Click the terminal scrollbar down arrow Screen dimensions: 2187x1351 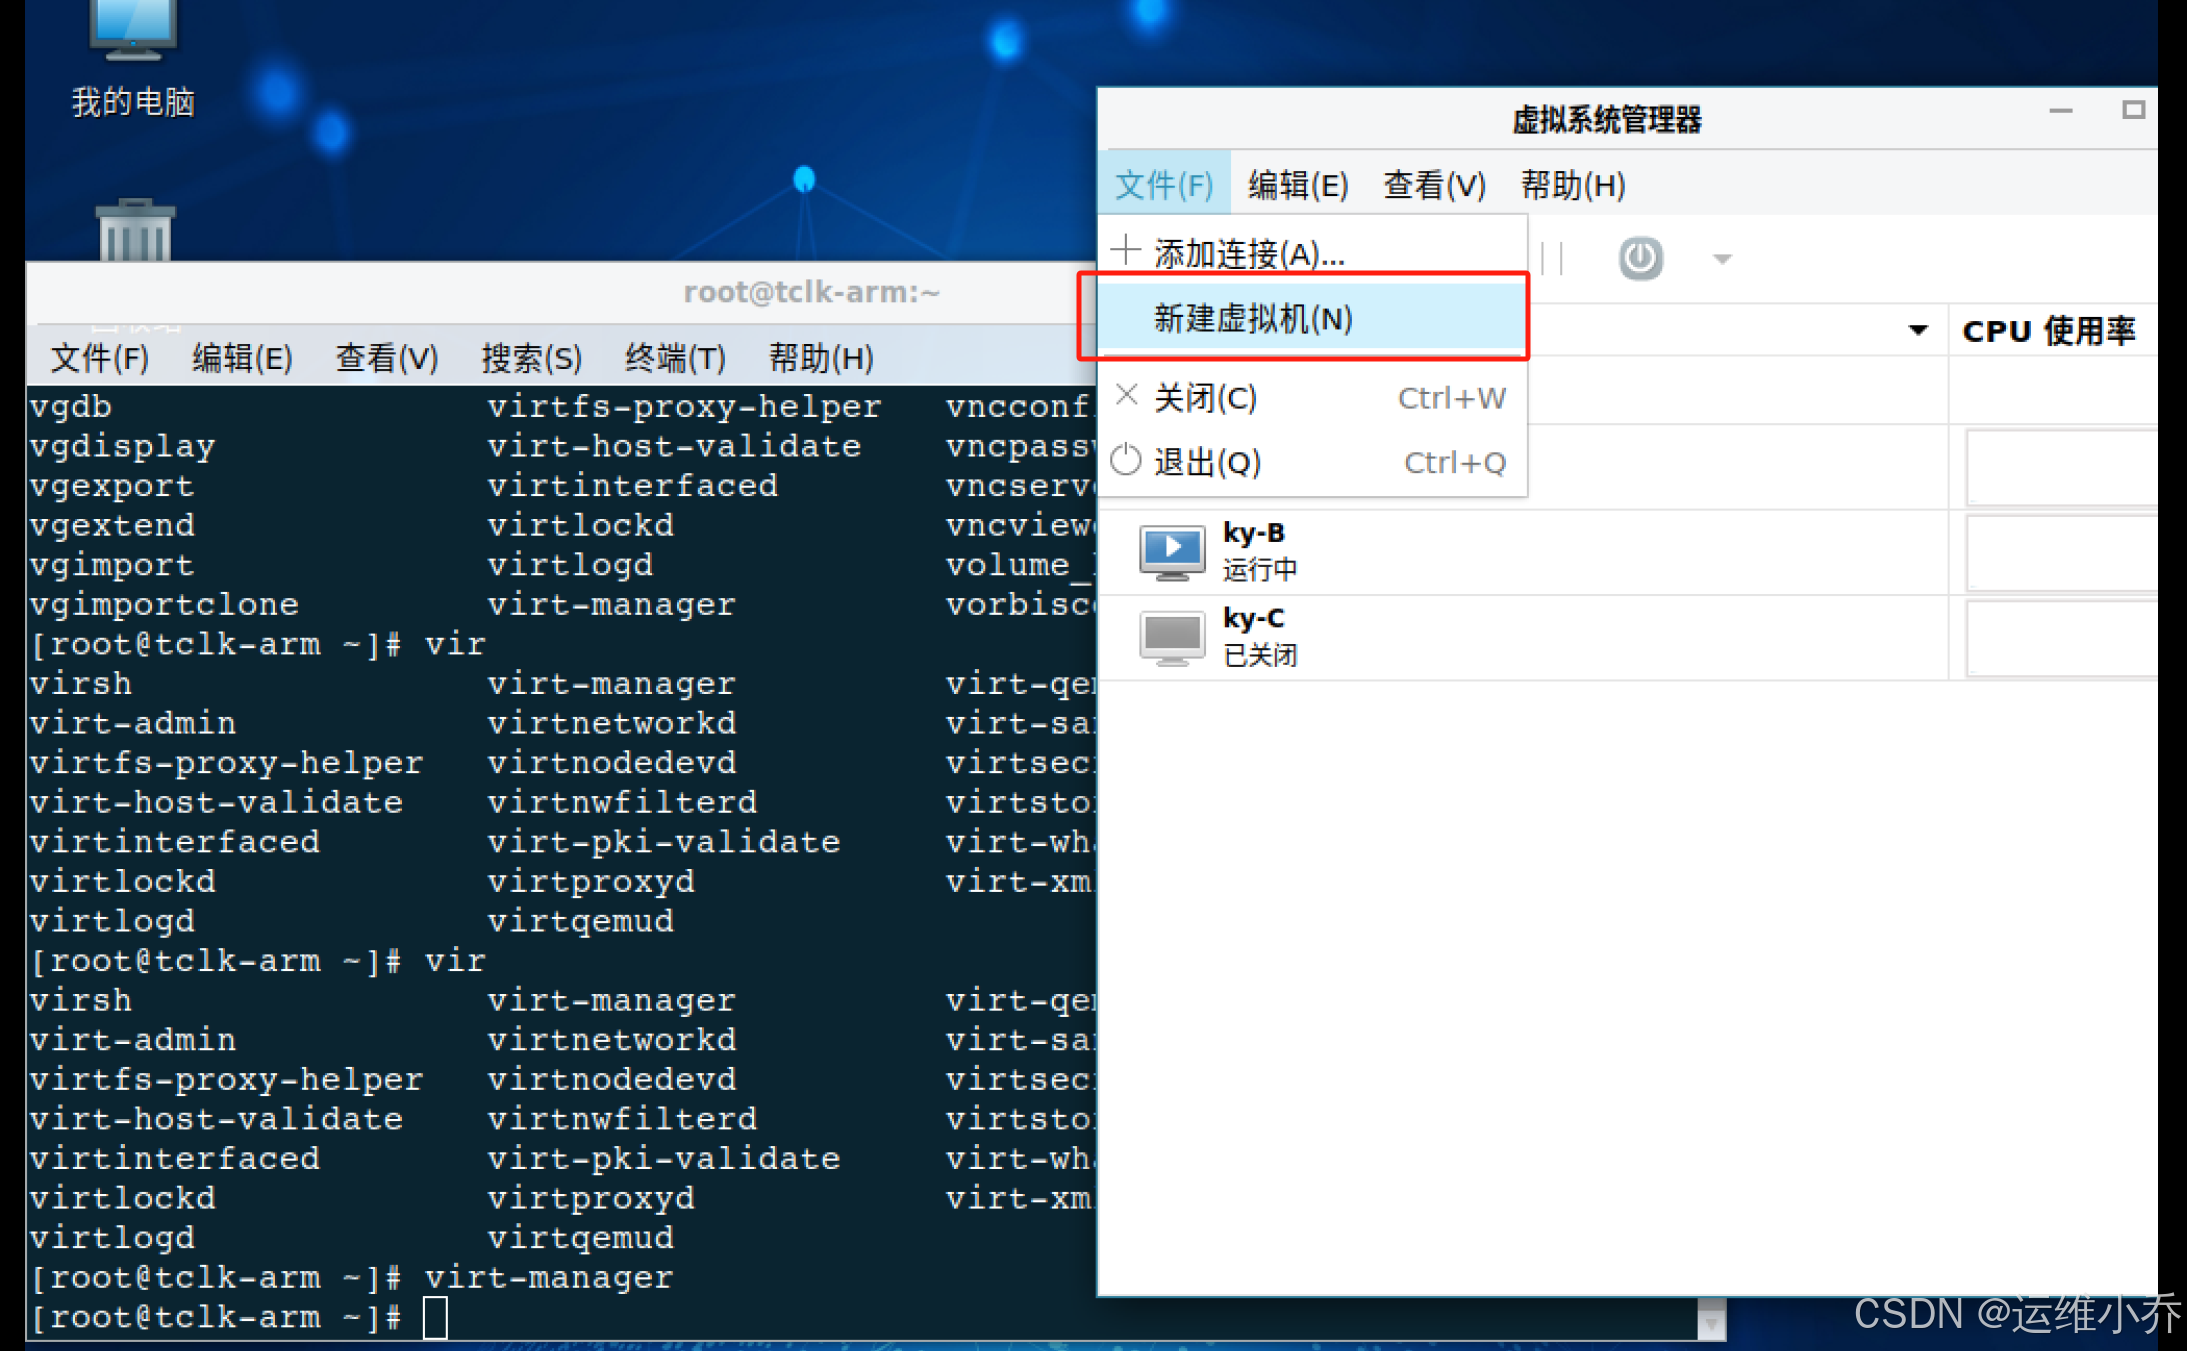click(1711, 1324)
